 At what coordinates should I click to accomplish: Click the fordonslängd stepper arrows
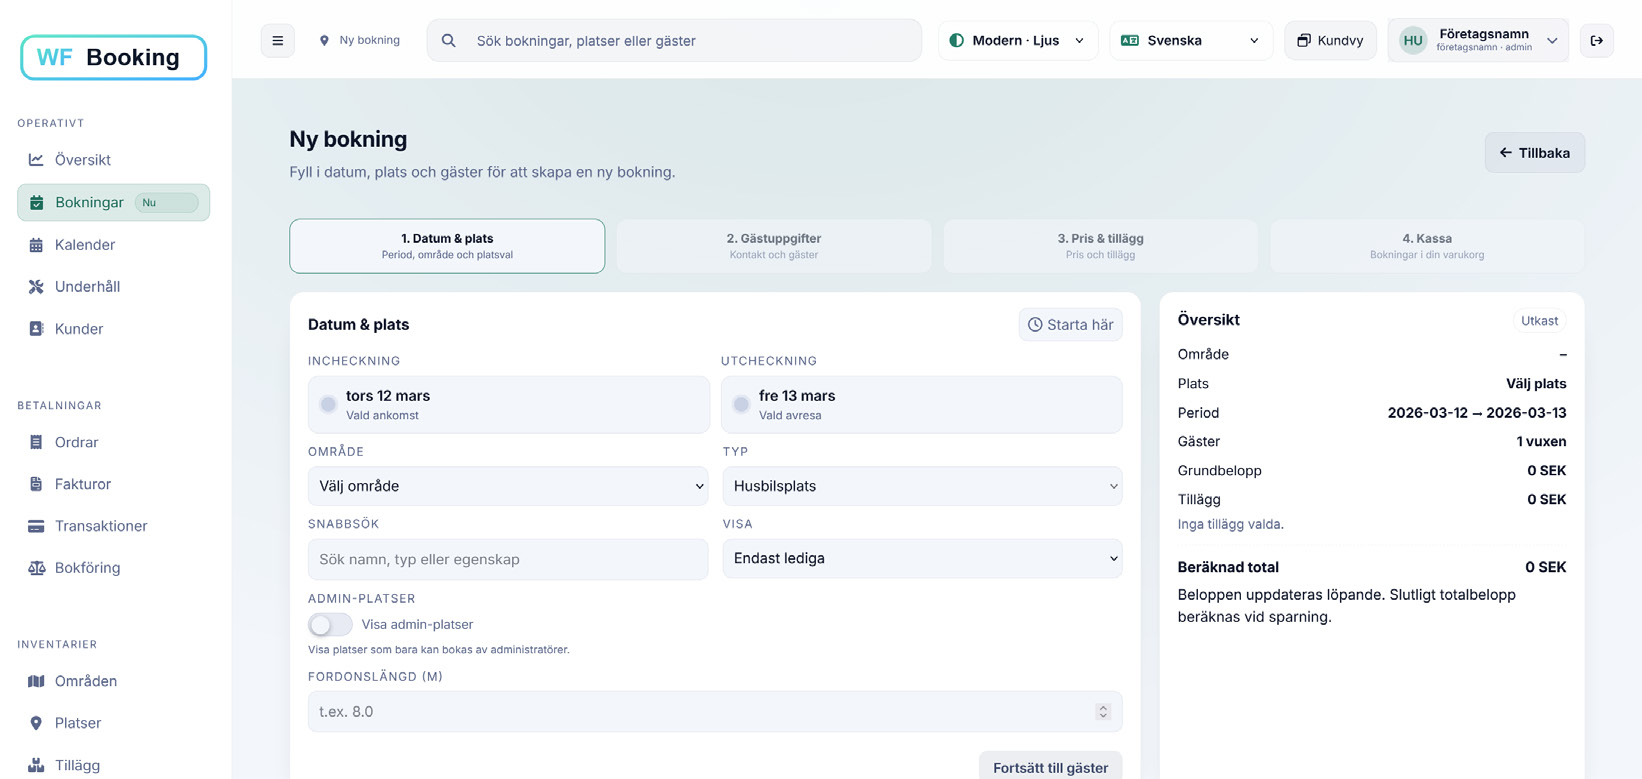1103,712
